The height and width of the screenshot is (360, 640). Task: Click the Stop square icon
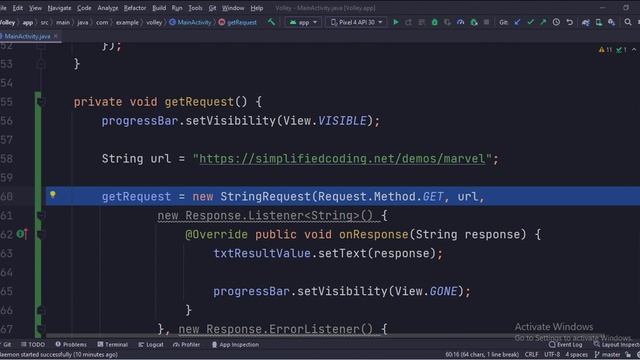(x=486, y=22)
